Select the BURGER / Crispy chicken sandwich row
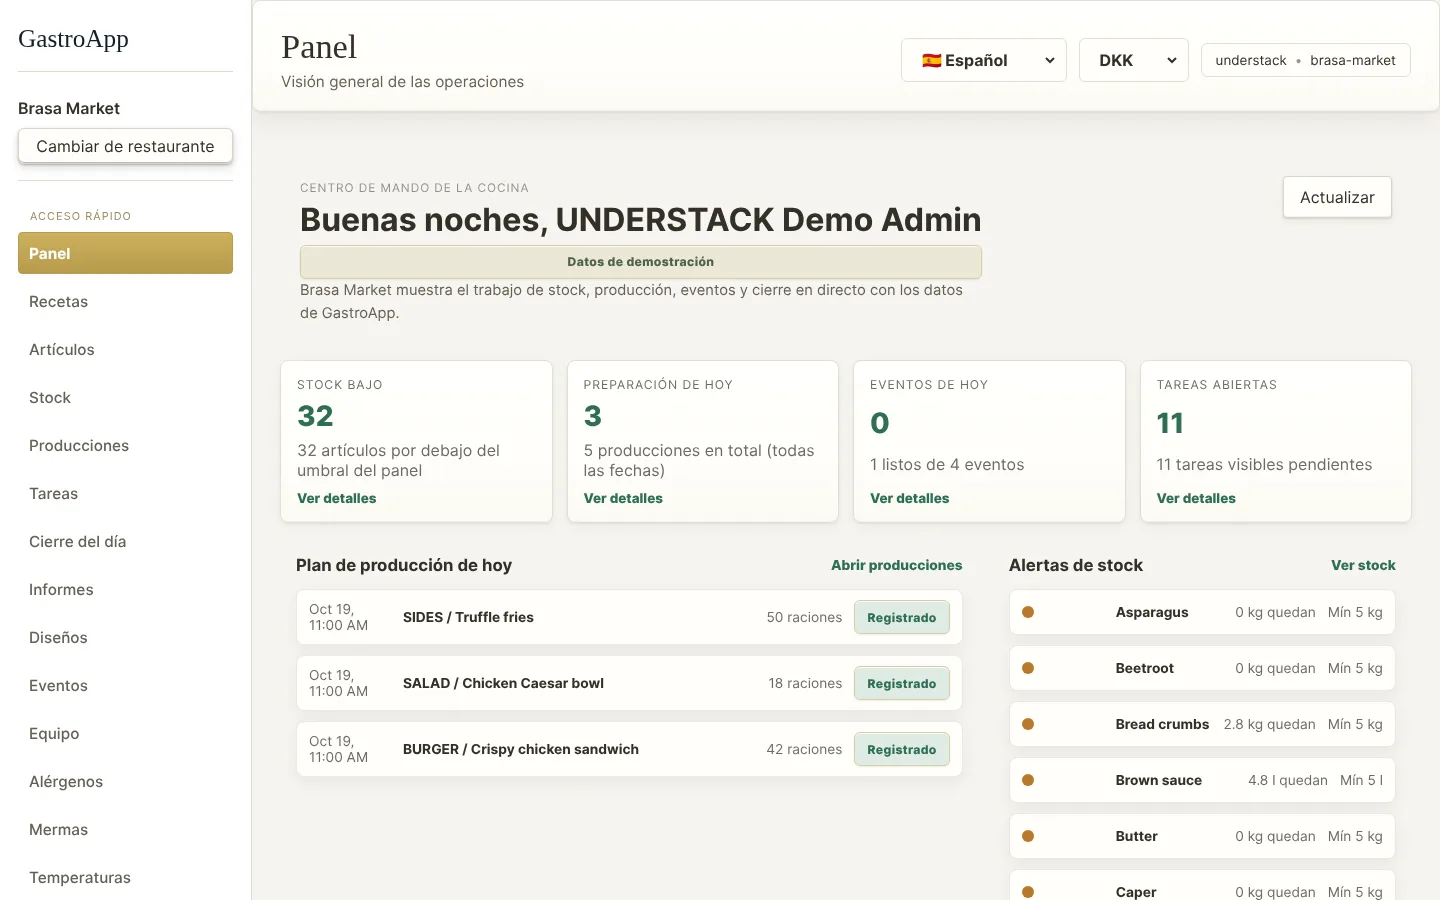Screen dimensions: 1440x900 click(x=629, y=749)
